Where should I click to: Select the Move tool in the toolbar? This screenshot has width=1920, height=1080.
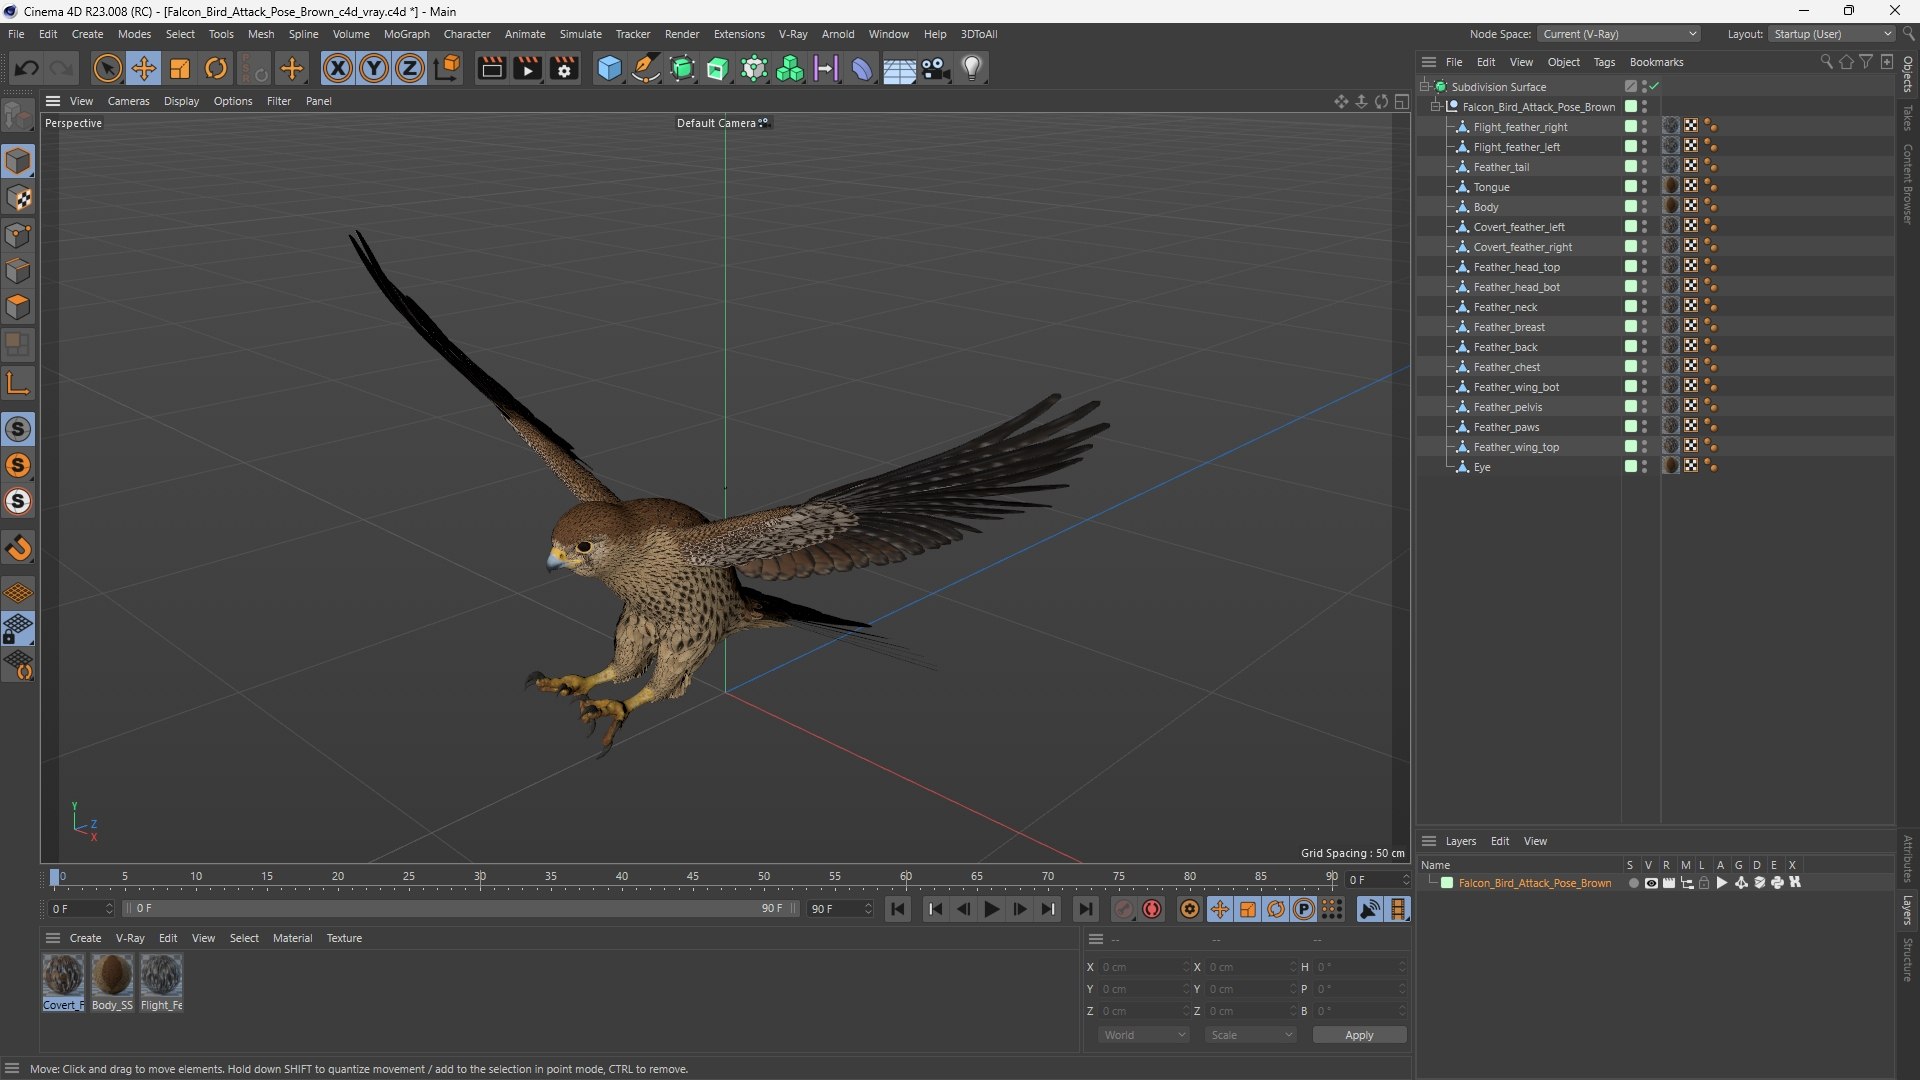[x=144, y=68]
